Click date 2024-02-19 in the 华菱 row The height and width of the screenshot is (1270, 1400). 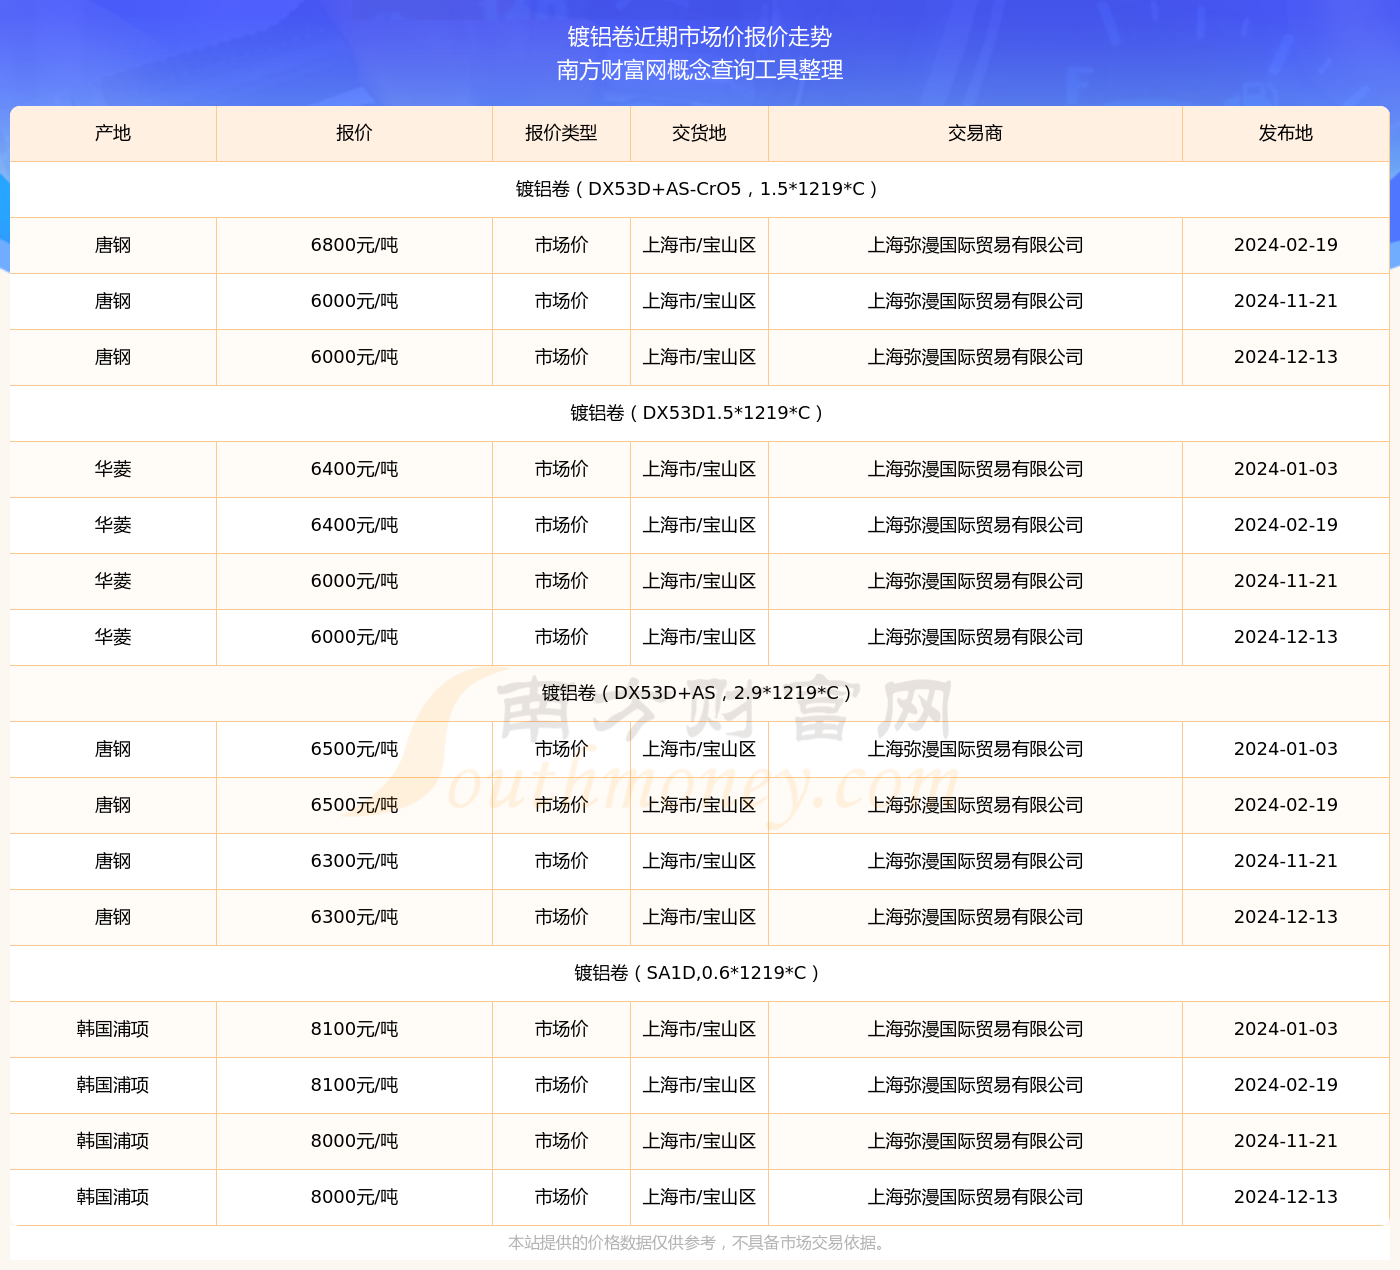point(1286,525)
